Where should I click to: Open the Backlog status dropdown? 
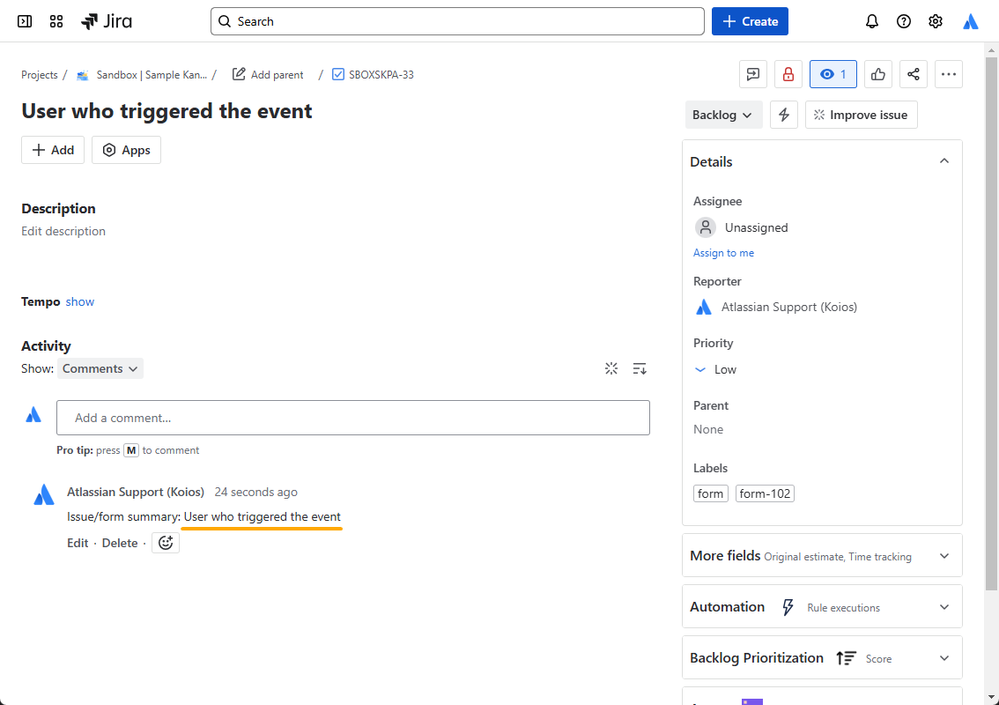pyautogui.click(x=723, y=115)
